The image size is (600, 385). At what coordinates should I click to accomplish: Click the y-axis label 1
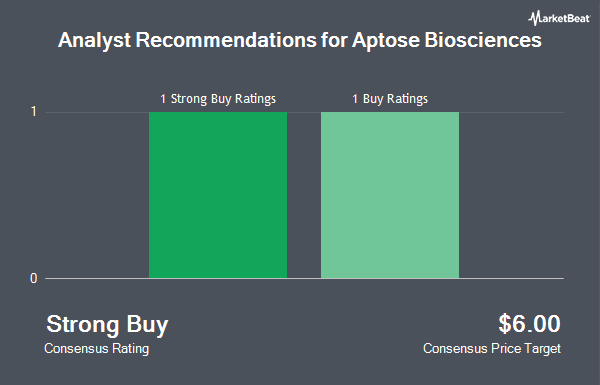pos(34,112)
